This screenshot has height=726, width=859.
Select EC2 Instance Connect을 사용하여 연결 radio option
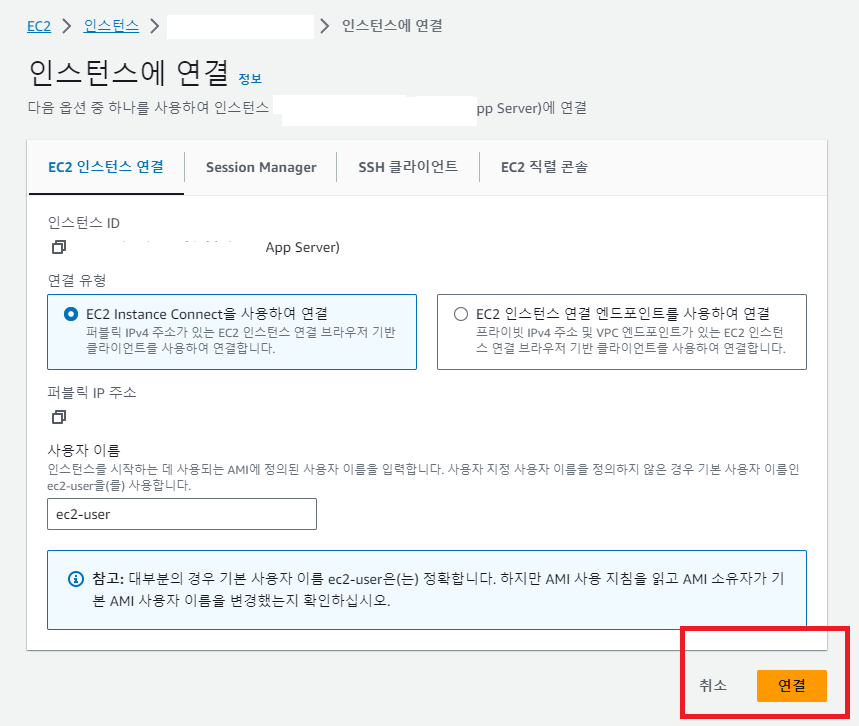(71, 314)
